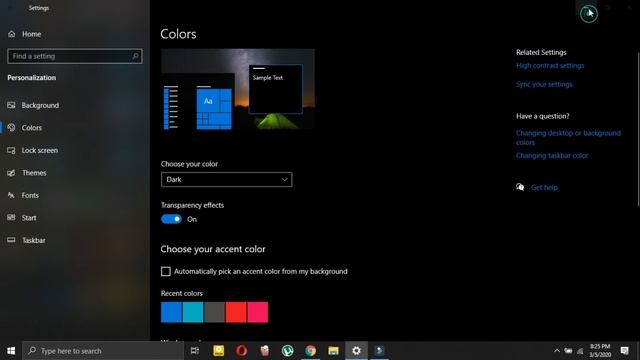
Task: Launch Google Chrome from the taskbar
Action: (311, 351)
